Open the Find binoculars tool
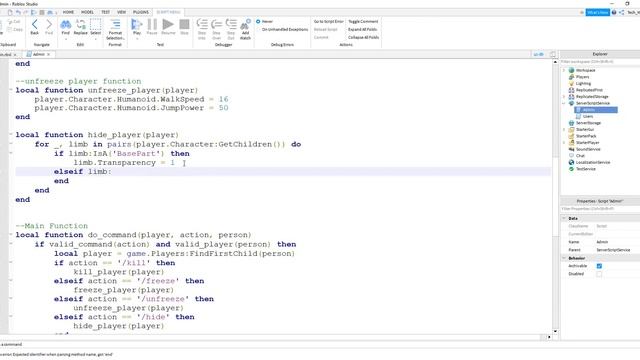 click(65, 26)
